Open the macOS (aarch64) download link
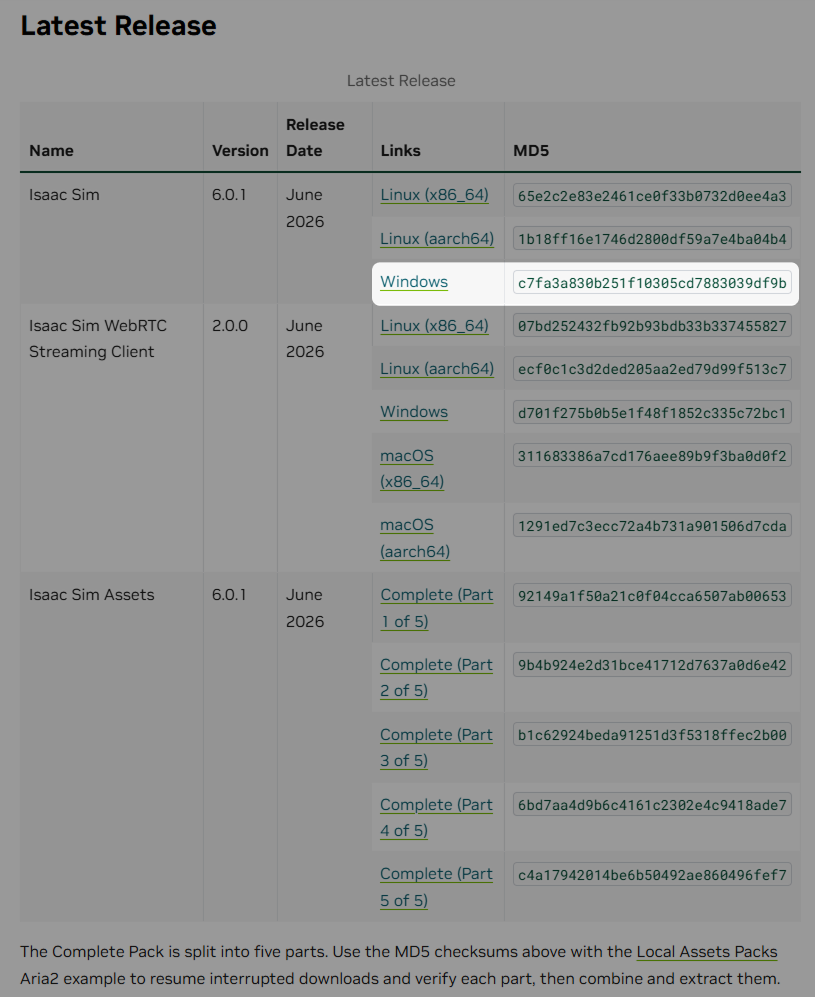This screenshot has width=815, height=997. tap(414, 538)
